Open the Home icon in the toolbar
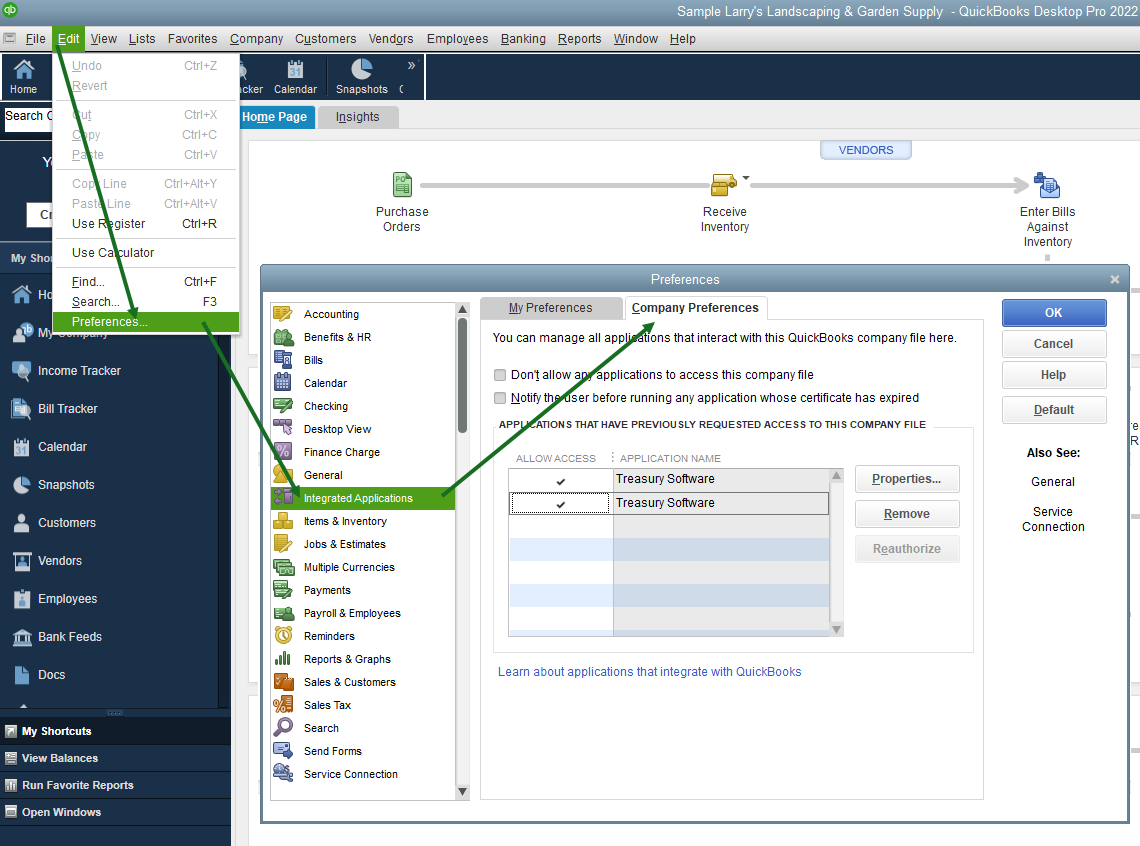The width and height of the screenshot is (1140, 846). coord(23,70)
